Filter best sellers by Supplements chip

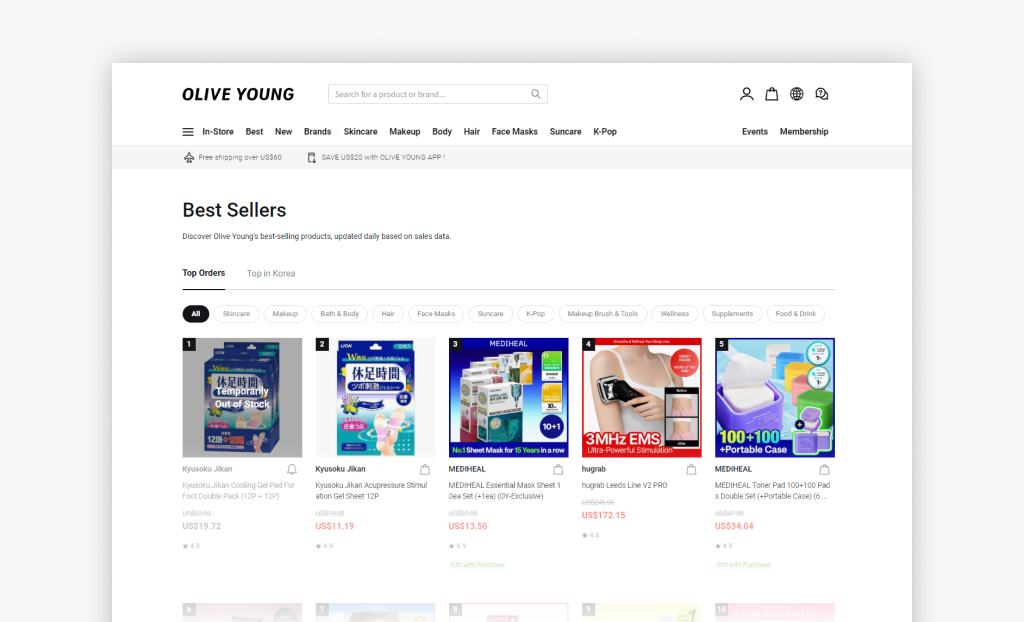pos(732,314)
